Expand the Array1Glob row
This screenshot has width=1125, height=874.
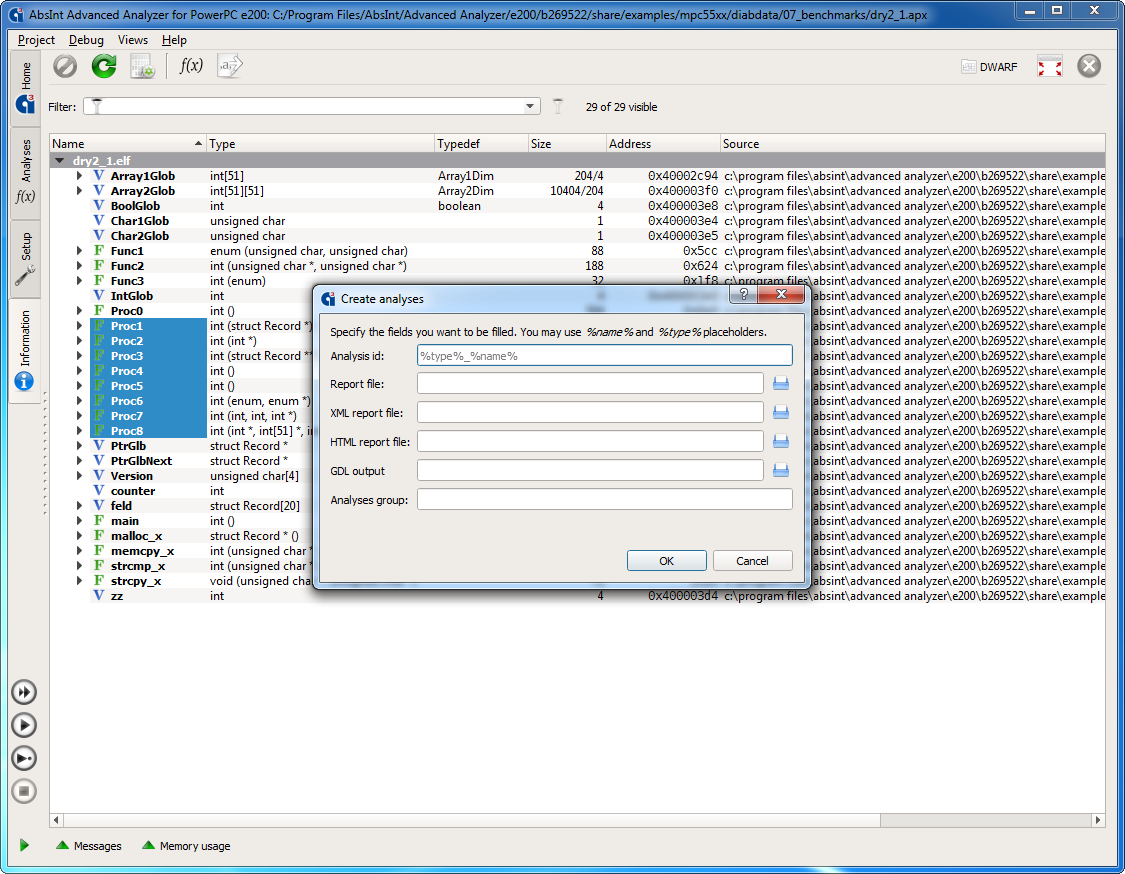pyautogui.click(x=80, y=176)
